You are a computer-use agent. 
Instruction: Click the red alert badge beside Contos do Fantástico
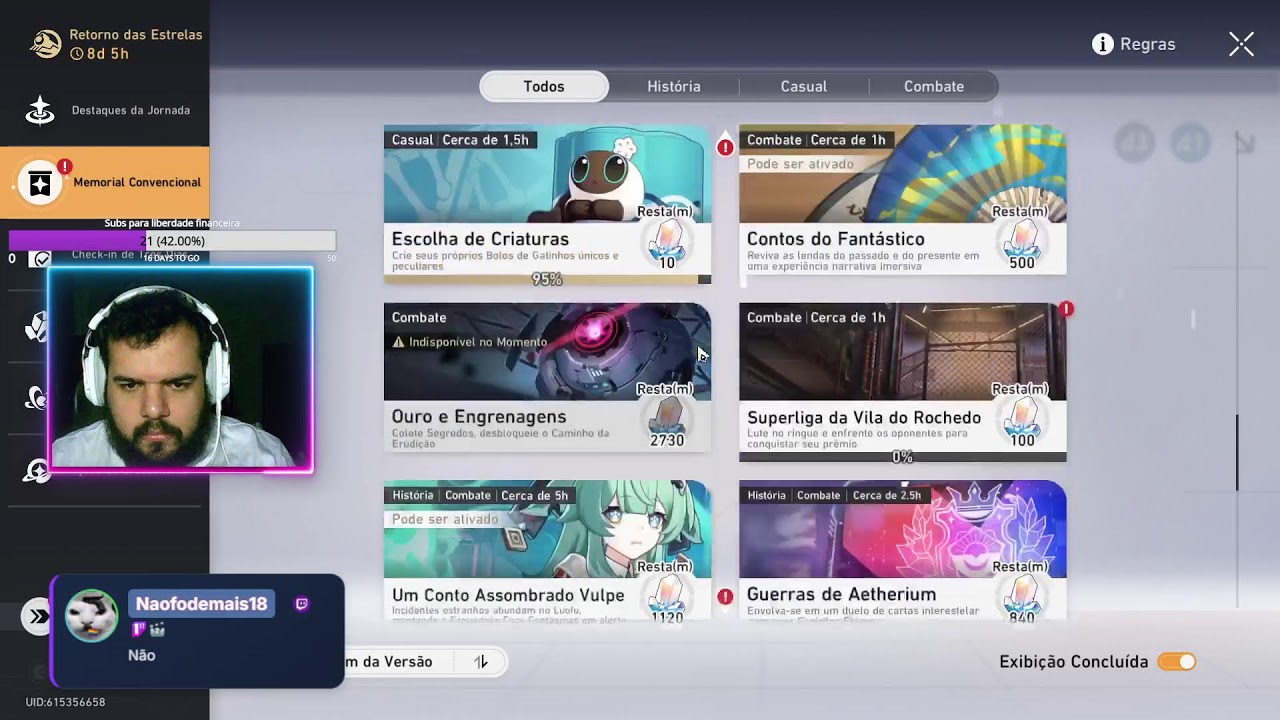tap(725, 148)
